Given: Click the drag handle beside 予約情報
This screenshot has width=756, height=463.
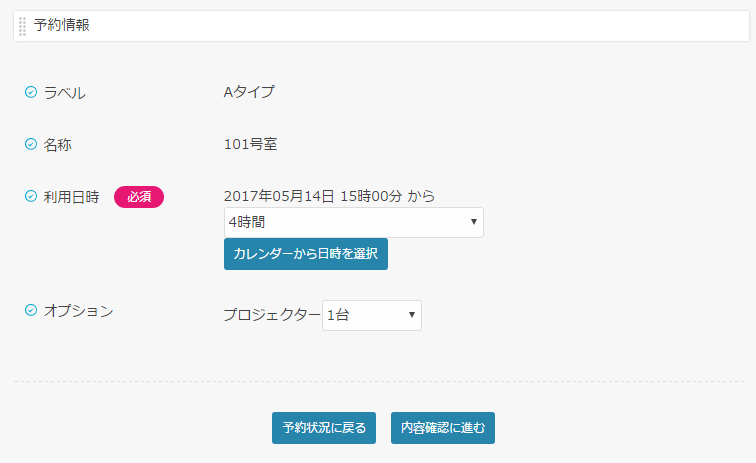Looking at the screenshot, I should click(x=22, y=26).
